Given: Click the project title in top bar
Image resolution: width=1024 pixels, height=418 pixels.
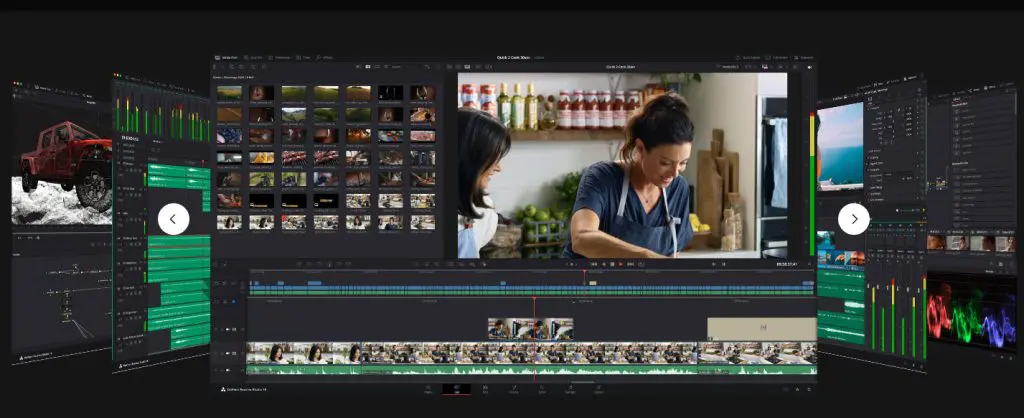Looking at the screenshot, I should (512, 57).
